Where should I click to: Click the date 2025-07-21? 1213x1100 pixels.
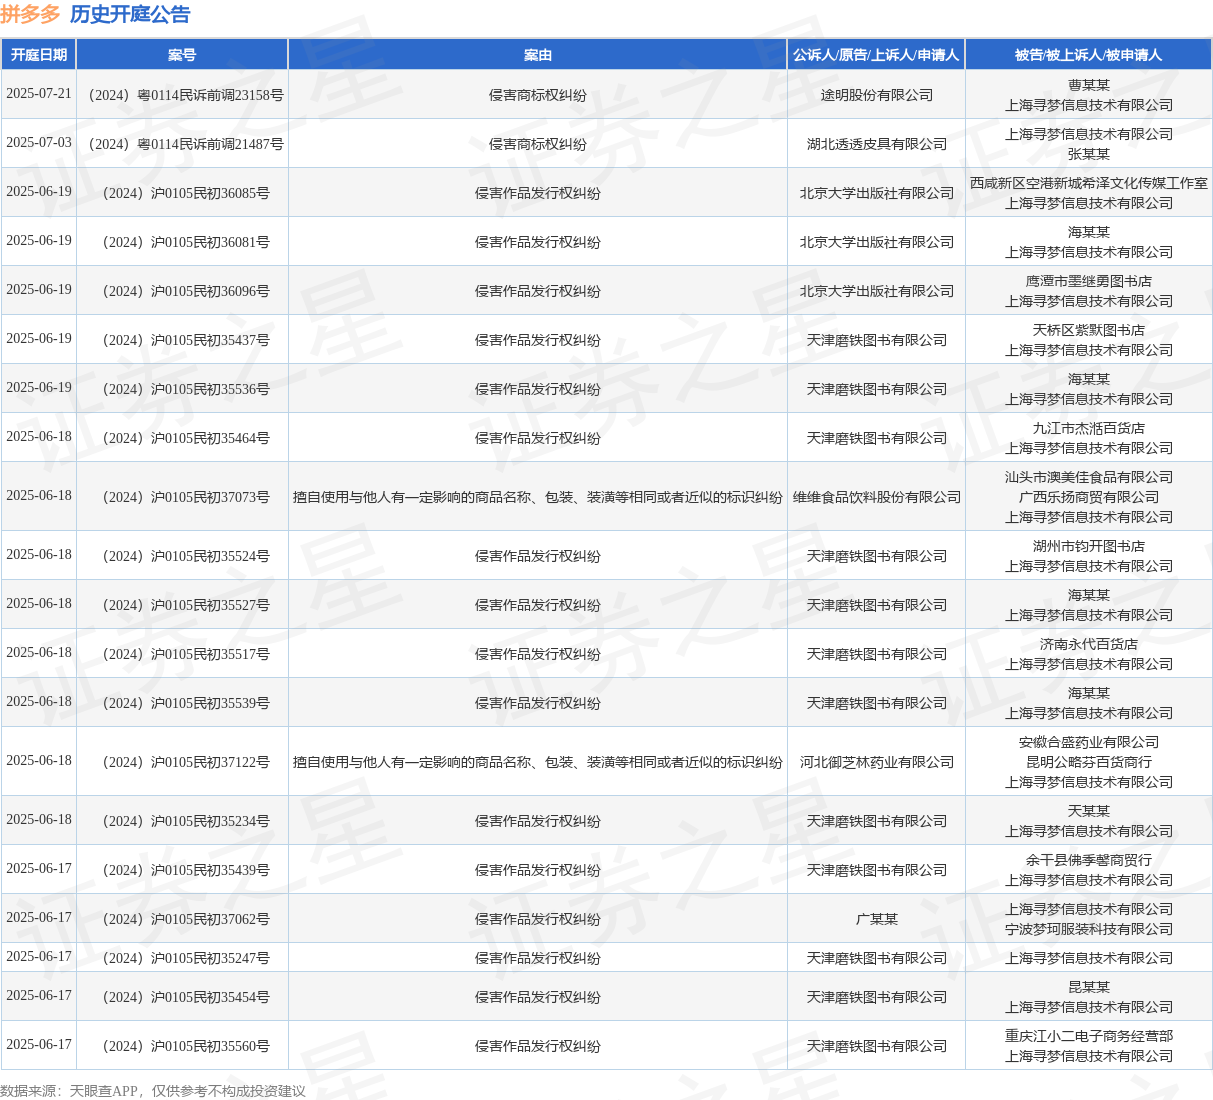tap(39, 94)
